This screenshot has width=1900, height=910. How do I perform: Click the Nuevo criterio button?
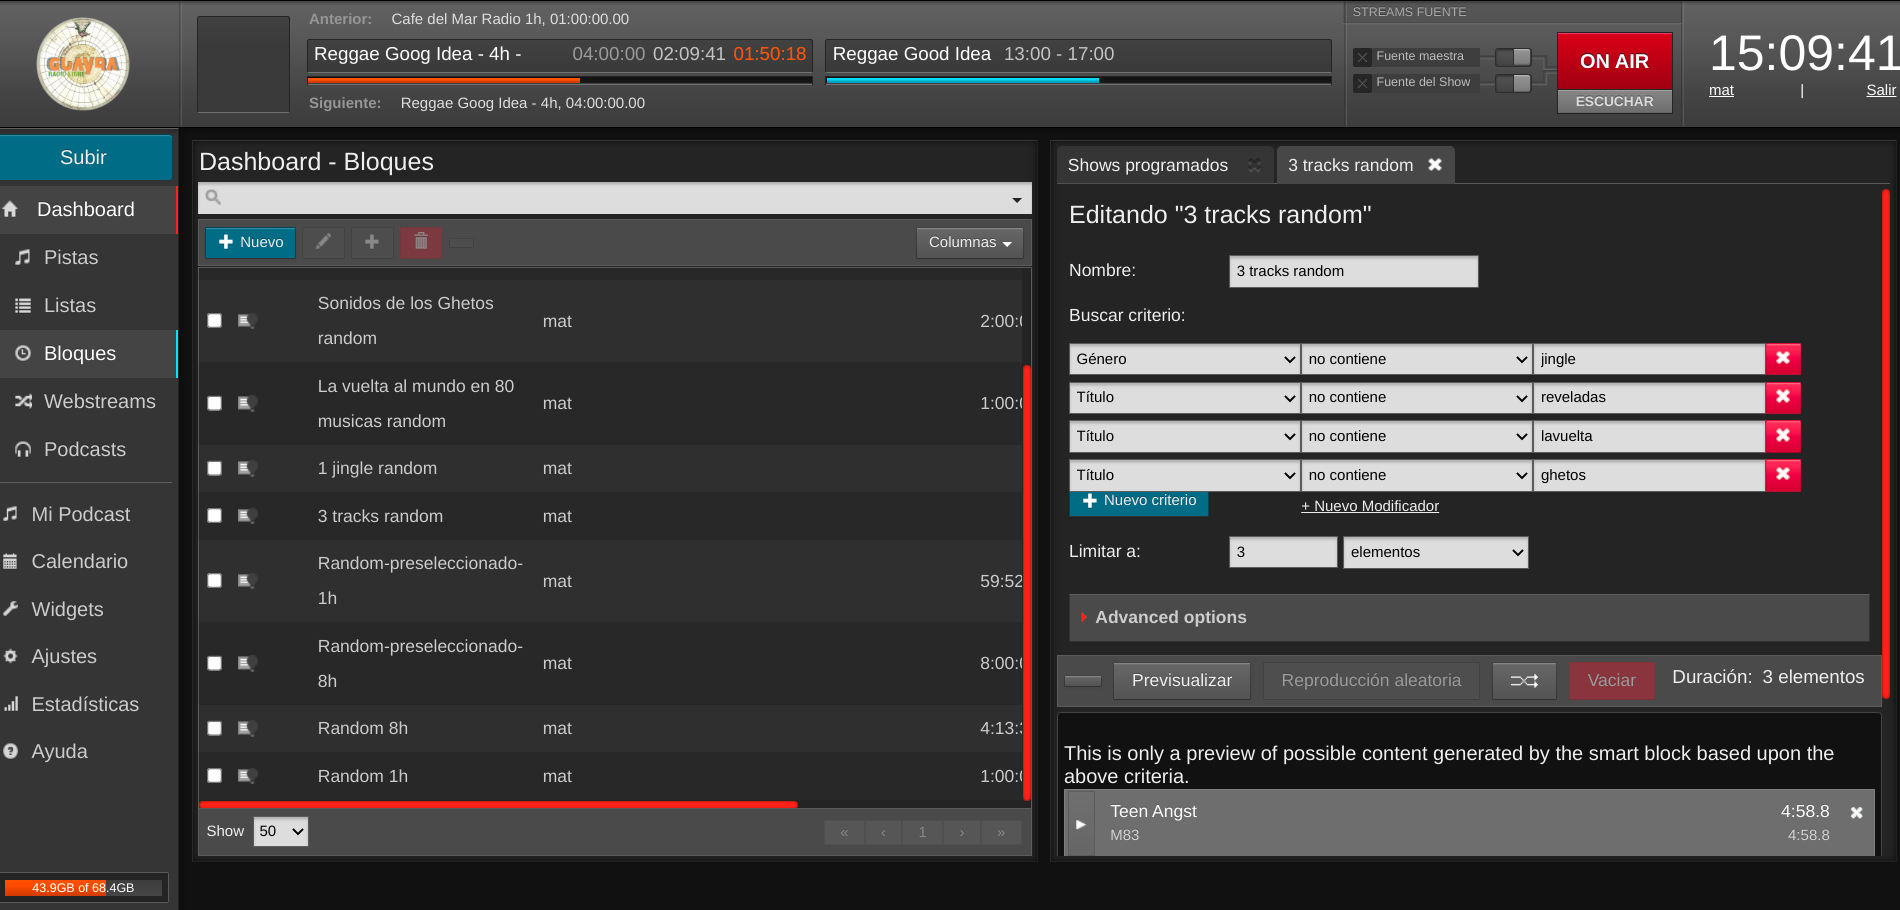1138,501
